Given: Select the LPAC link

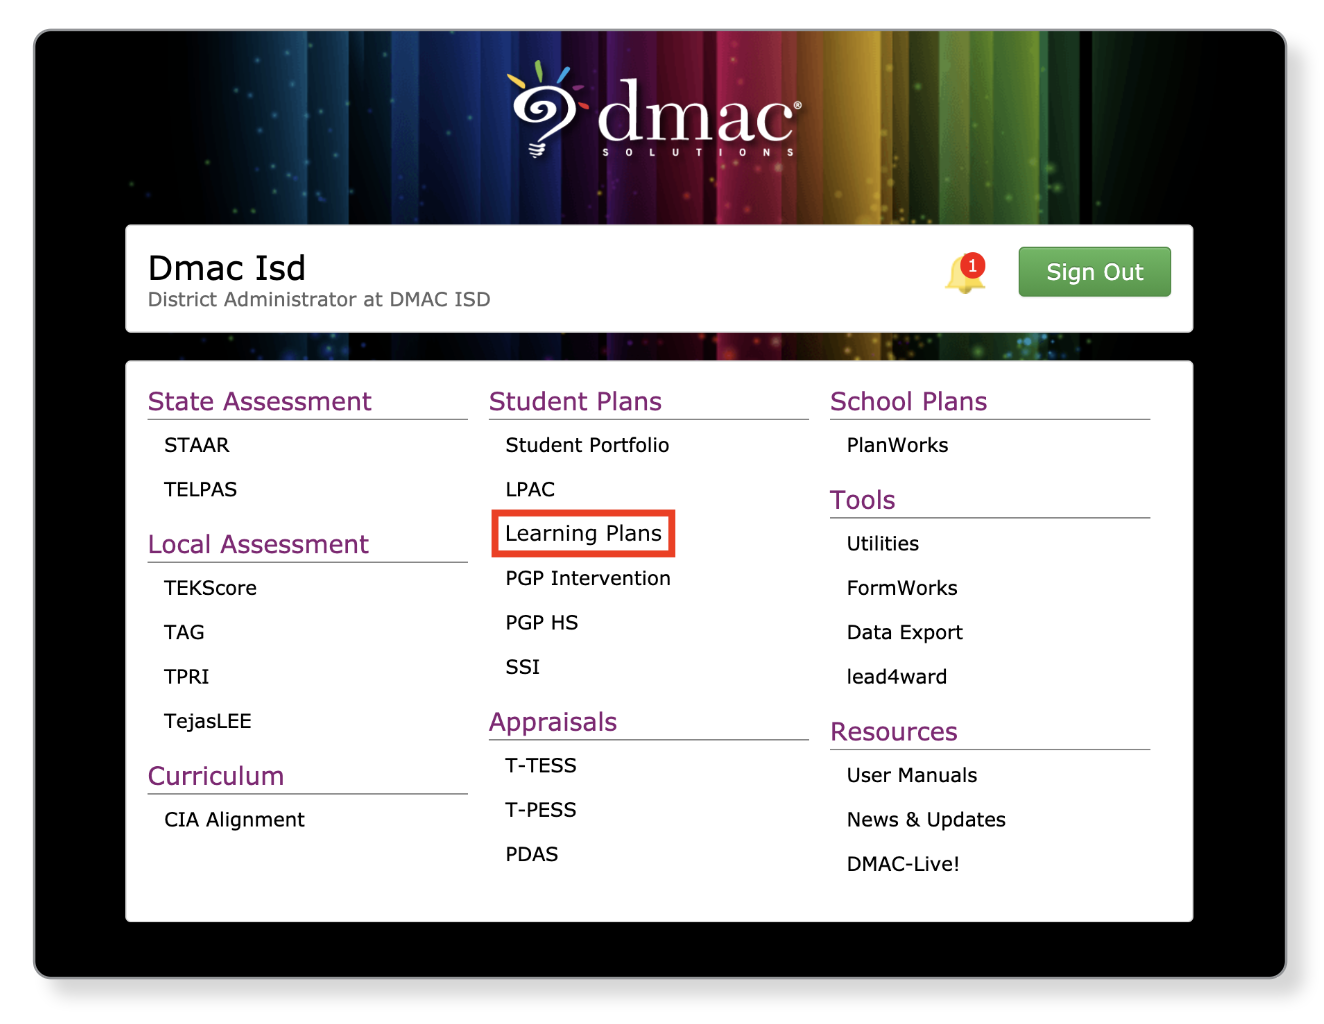Looking at the screenshot, I should [530, 489].
